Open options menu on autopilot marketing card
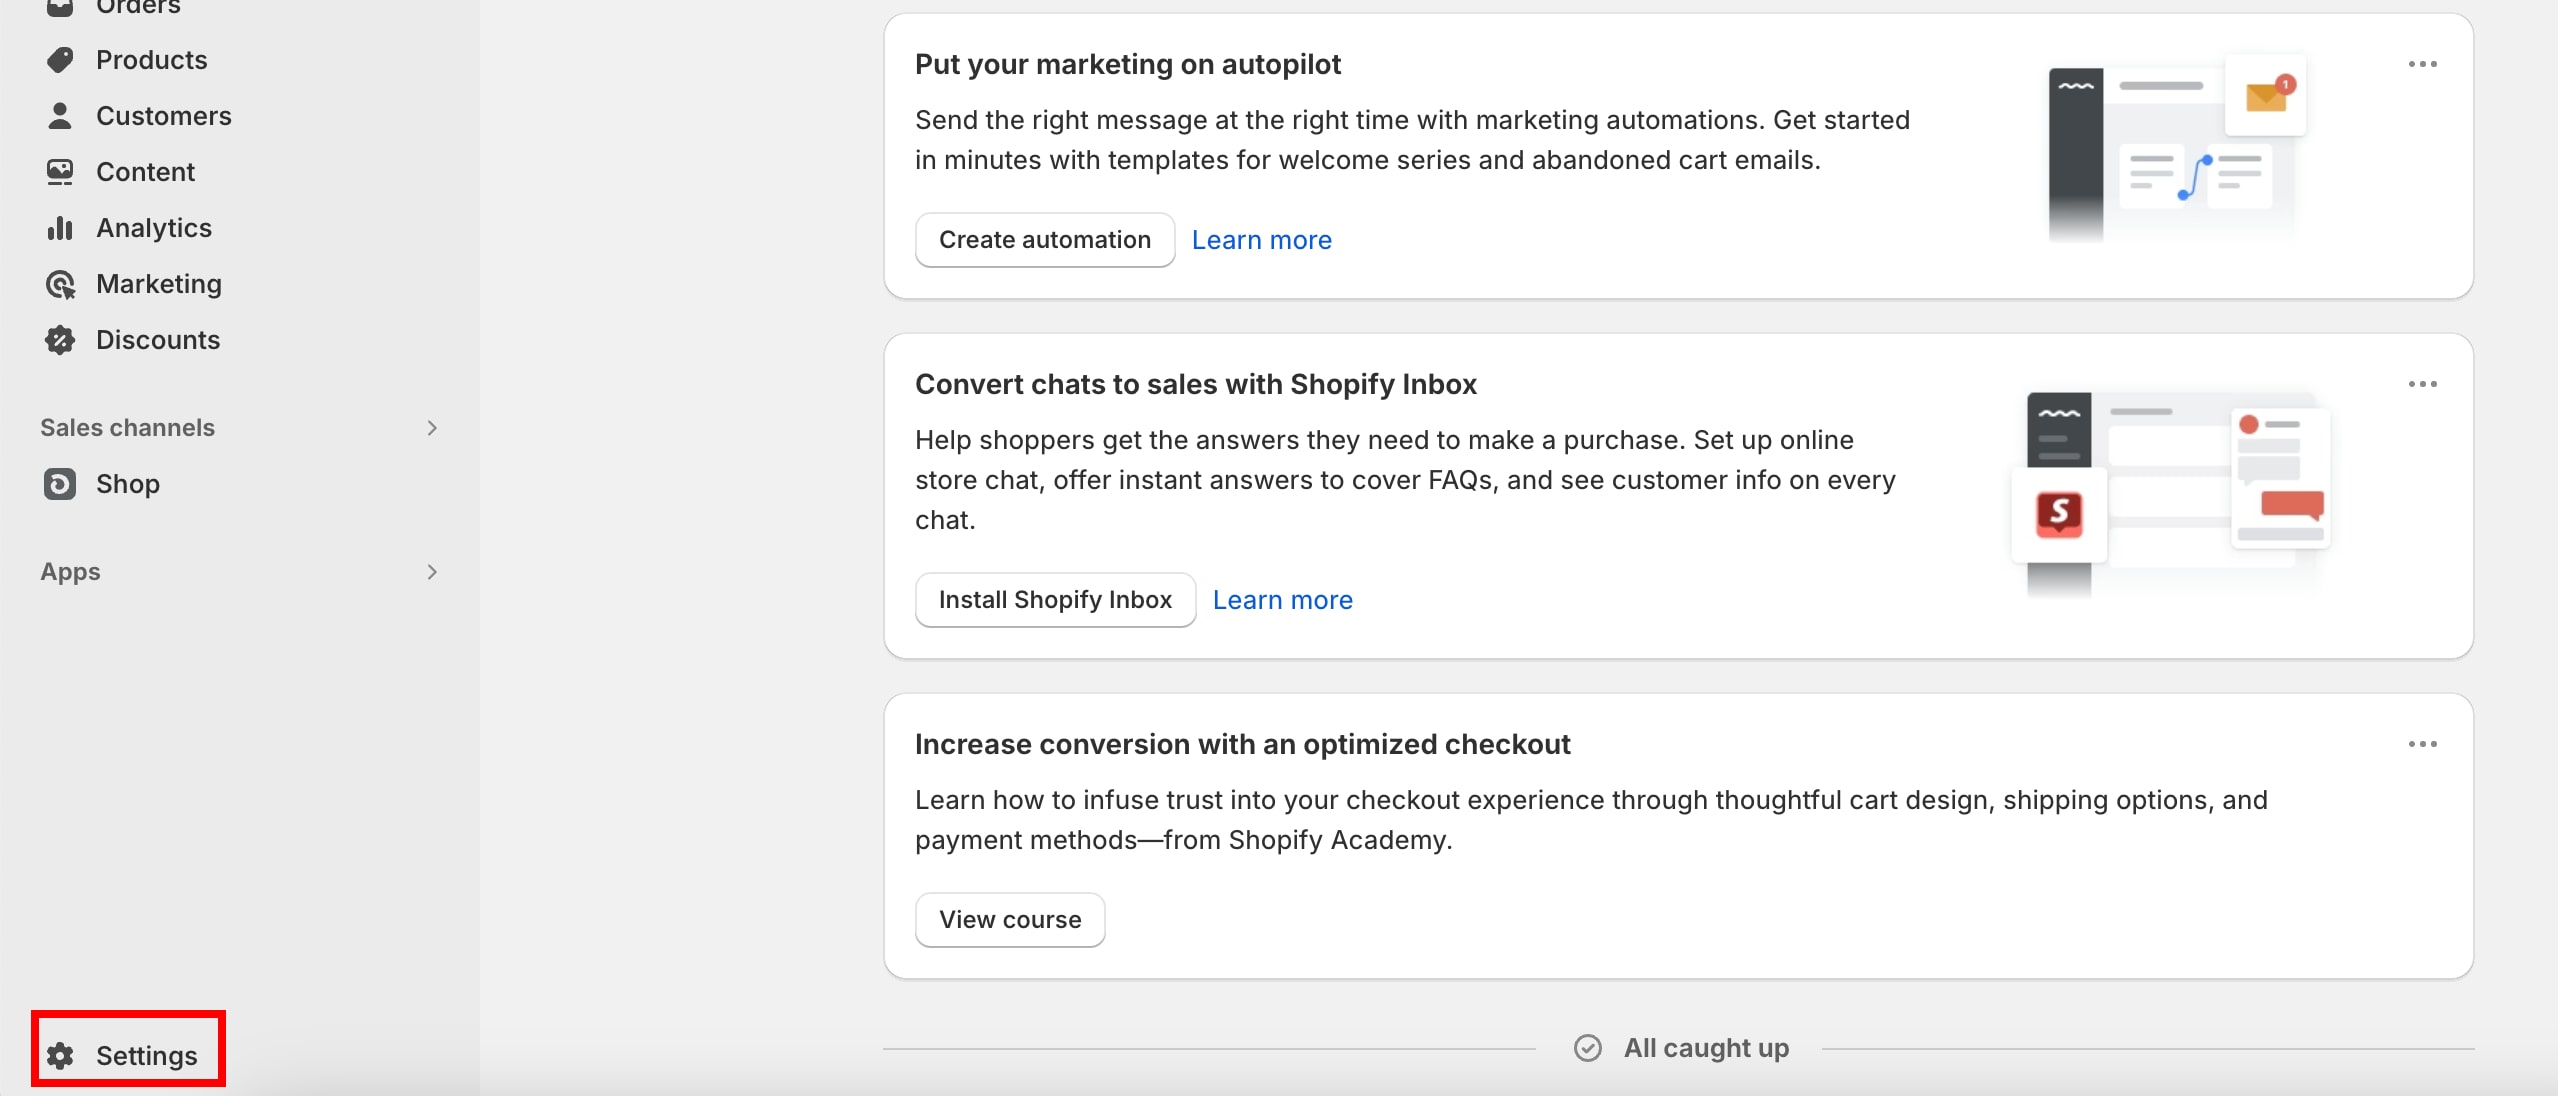Image resolution: width=2558 pixels, height=1096 pixels. pyautogui.click(x=2424, y=64)
